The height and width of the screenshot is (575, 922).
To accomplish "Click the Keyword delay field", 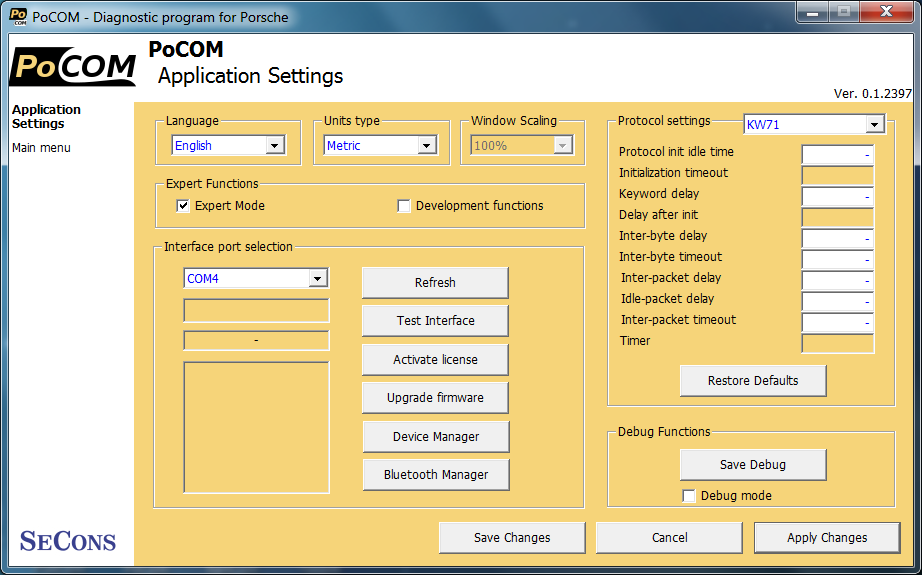I will point(837,196).
